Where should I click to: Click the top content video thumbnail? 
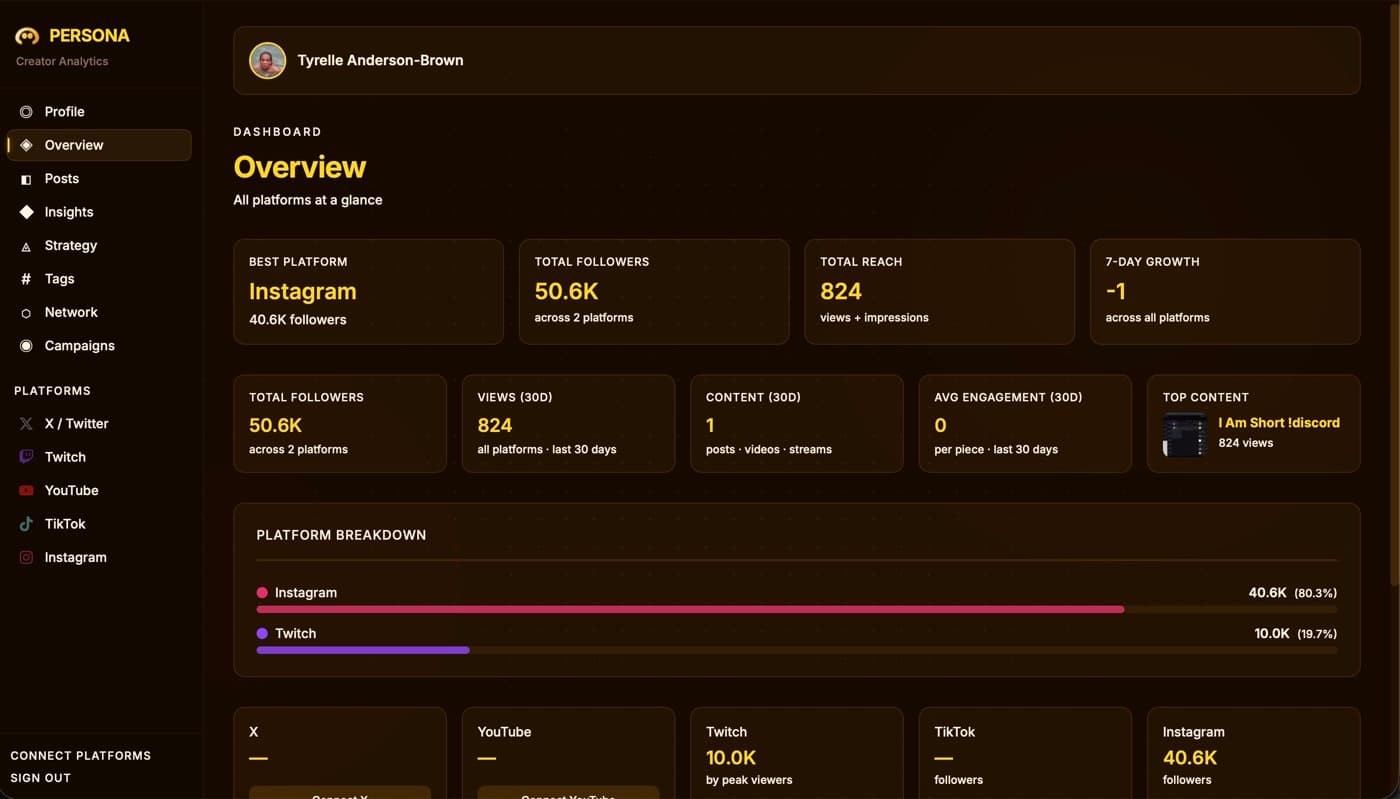point(1185,435)
